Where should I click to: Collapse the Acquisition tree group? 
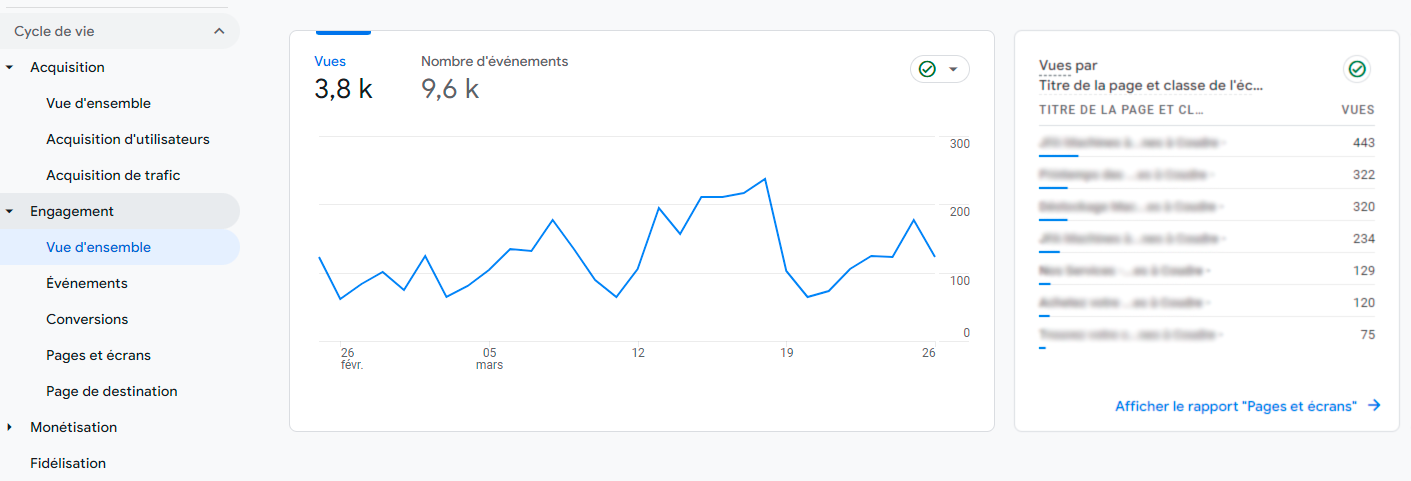[x=10, y=68]
